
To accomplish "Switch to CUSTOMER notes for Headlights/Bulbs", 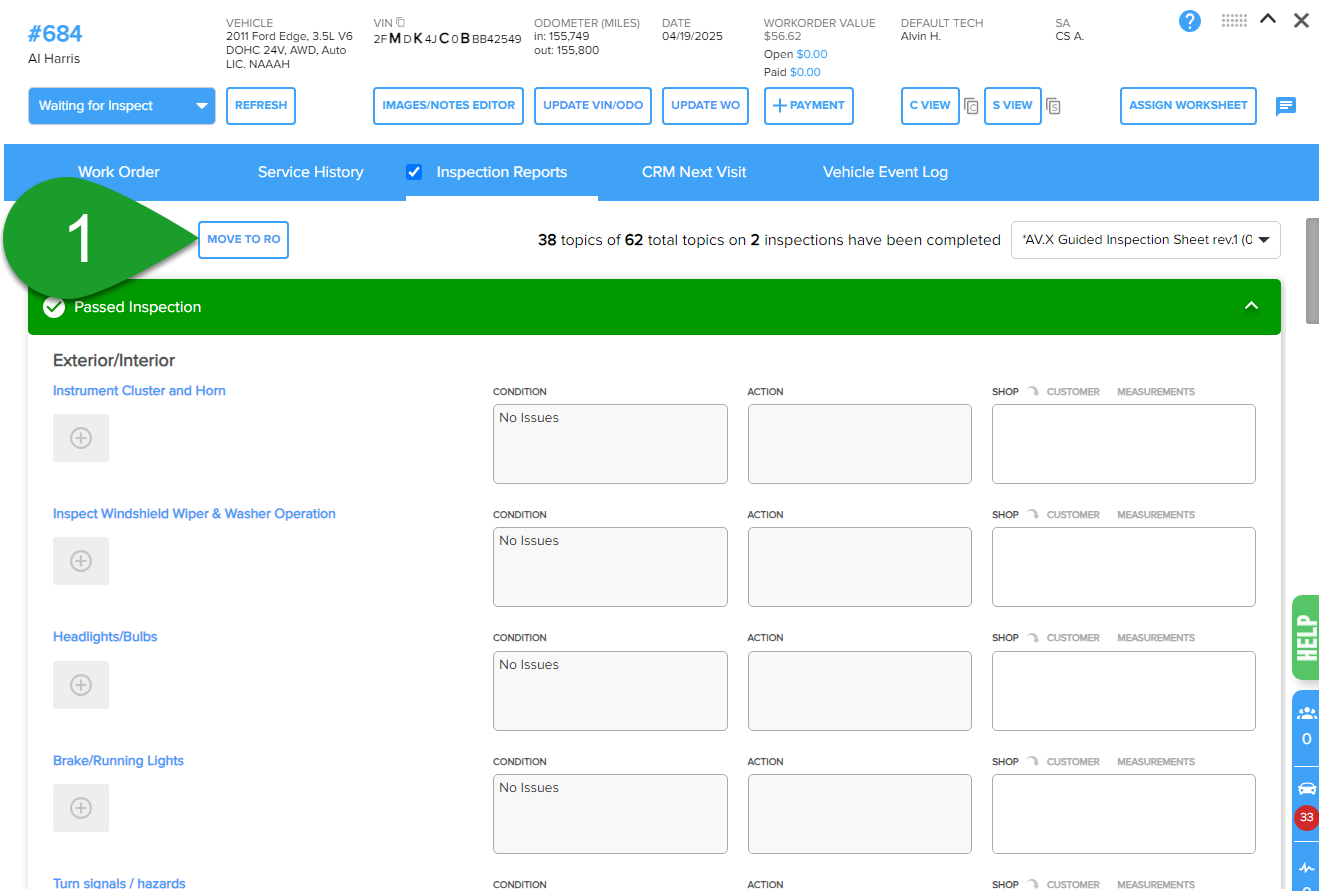I will click(x=1073, y=638).
